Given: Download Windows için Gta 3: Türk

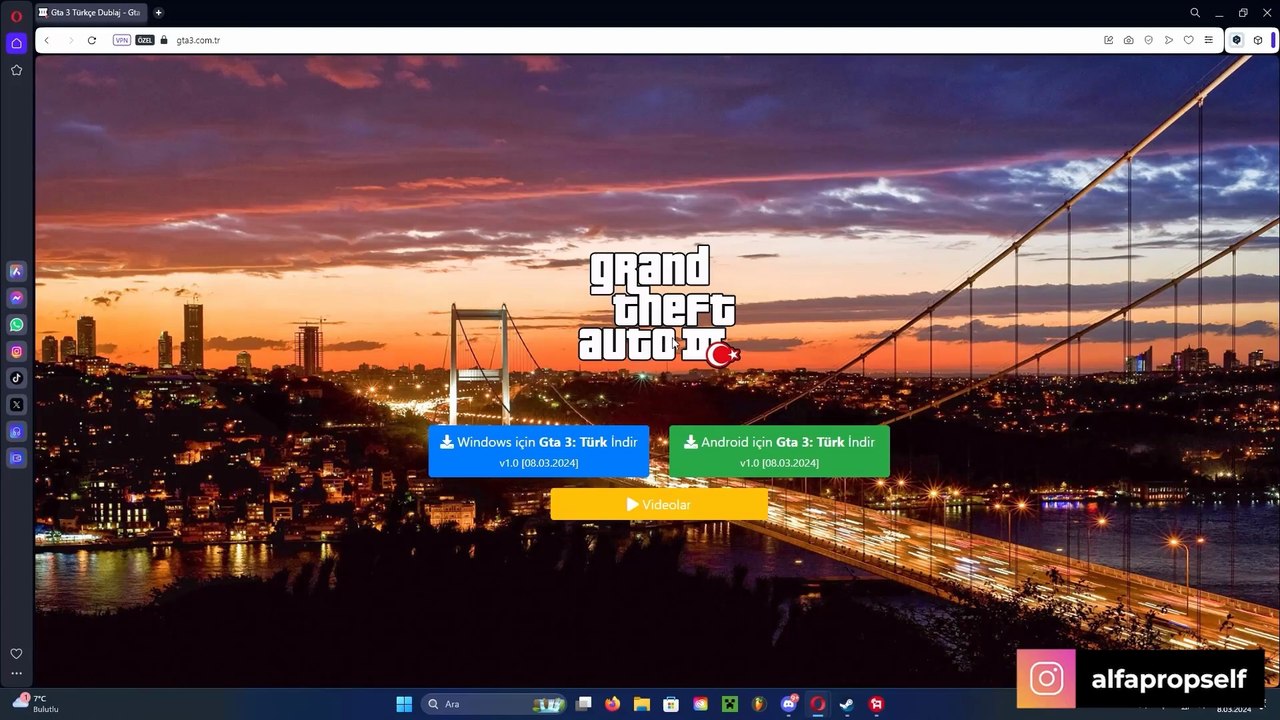Looking at the screenshot, I should pos(539,451).
